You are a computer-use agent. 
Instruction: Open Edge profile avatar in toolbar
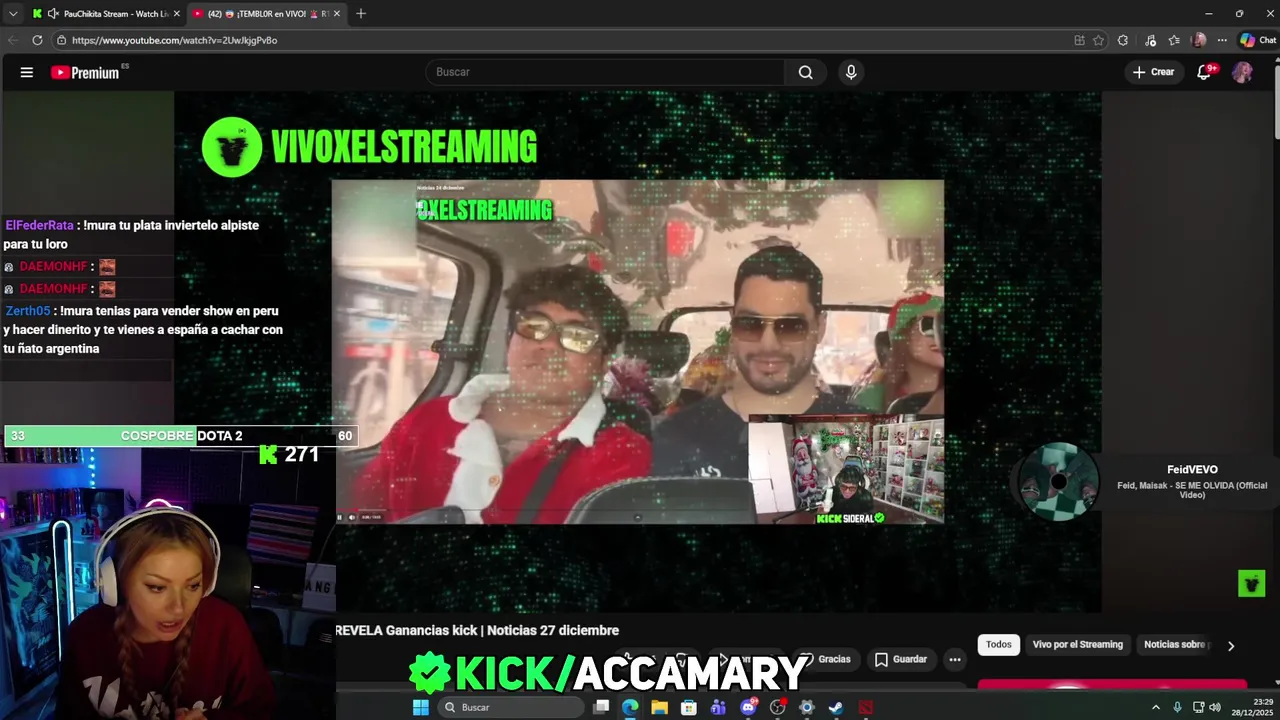pos(1199,40)
